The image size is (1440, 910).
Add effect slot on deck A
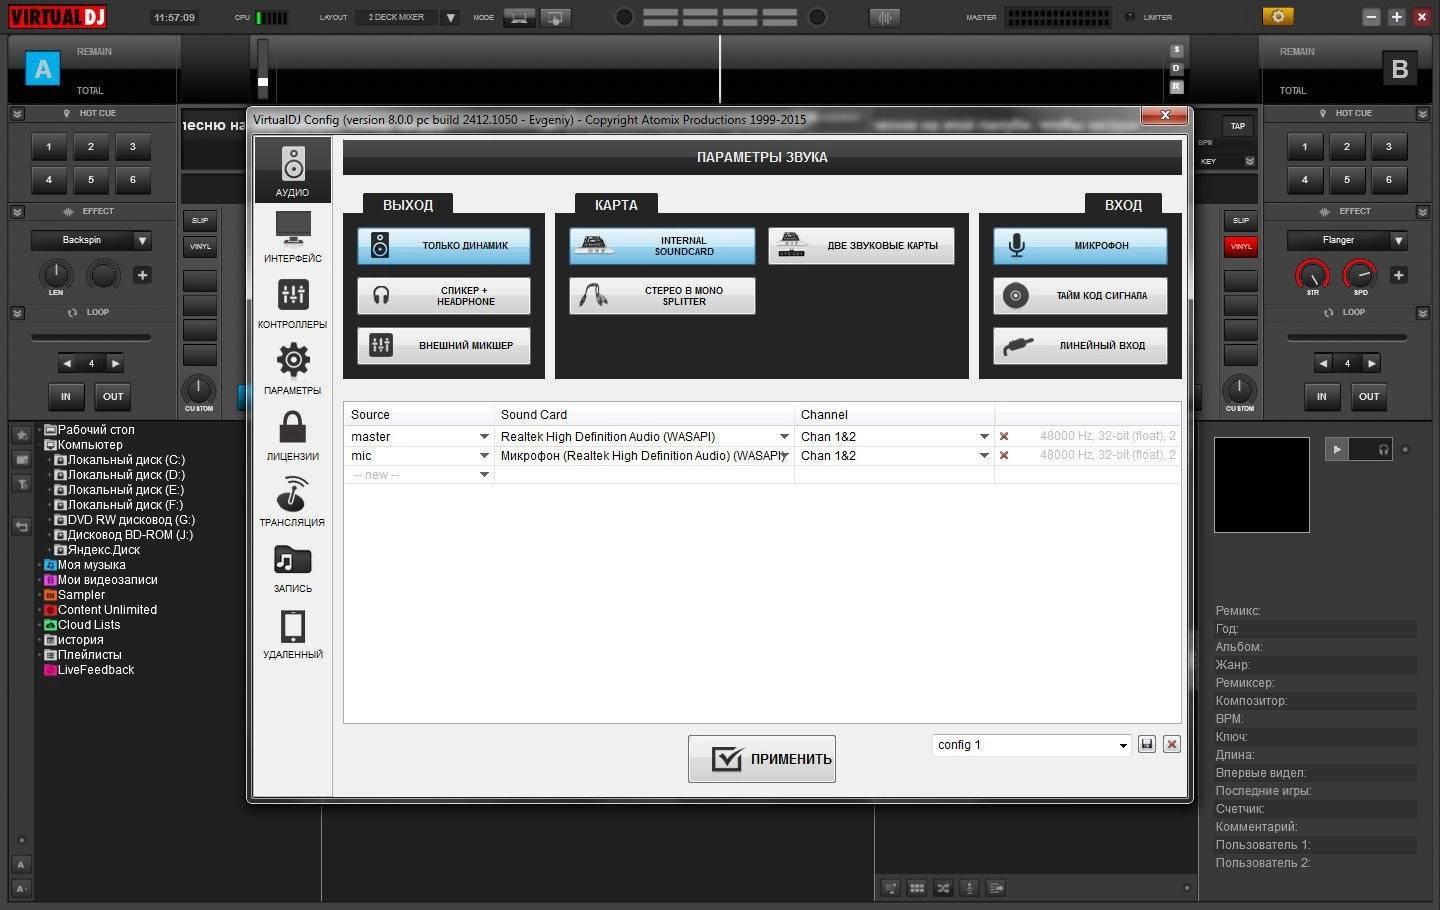[x=142, y=275]
